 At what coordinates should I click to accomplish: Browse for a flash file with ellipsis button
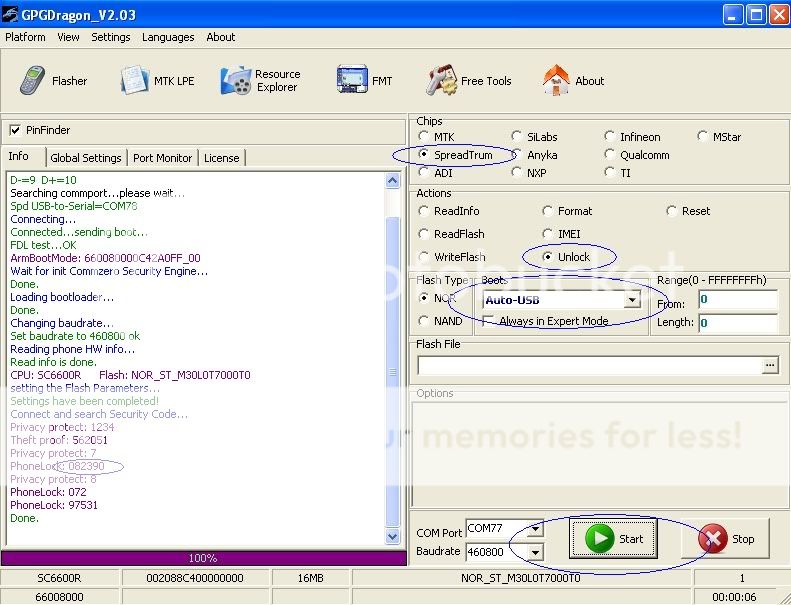click(x=770, y=365)
